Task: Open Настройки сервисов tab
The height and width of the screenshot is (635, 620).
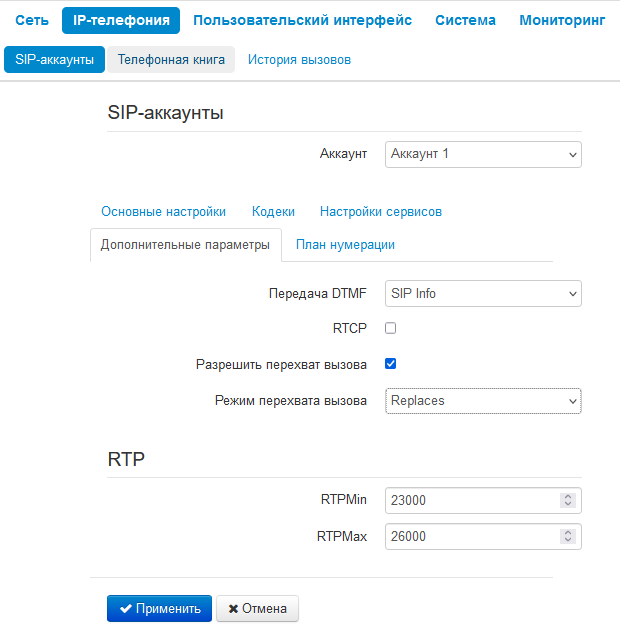Action: click(381, 211)
